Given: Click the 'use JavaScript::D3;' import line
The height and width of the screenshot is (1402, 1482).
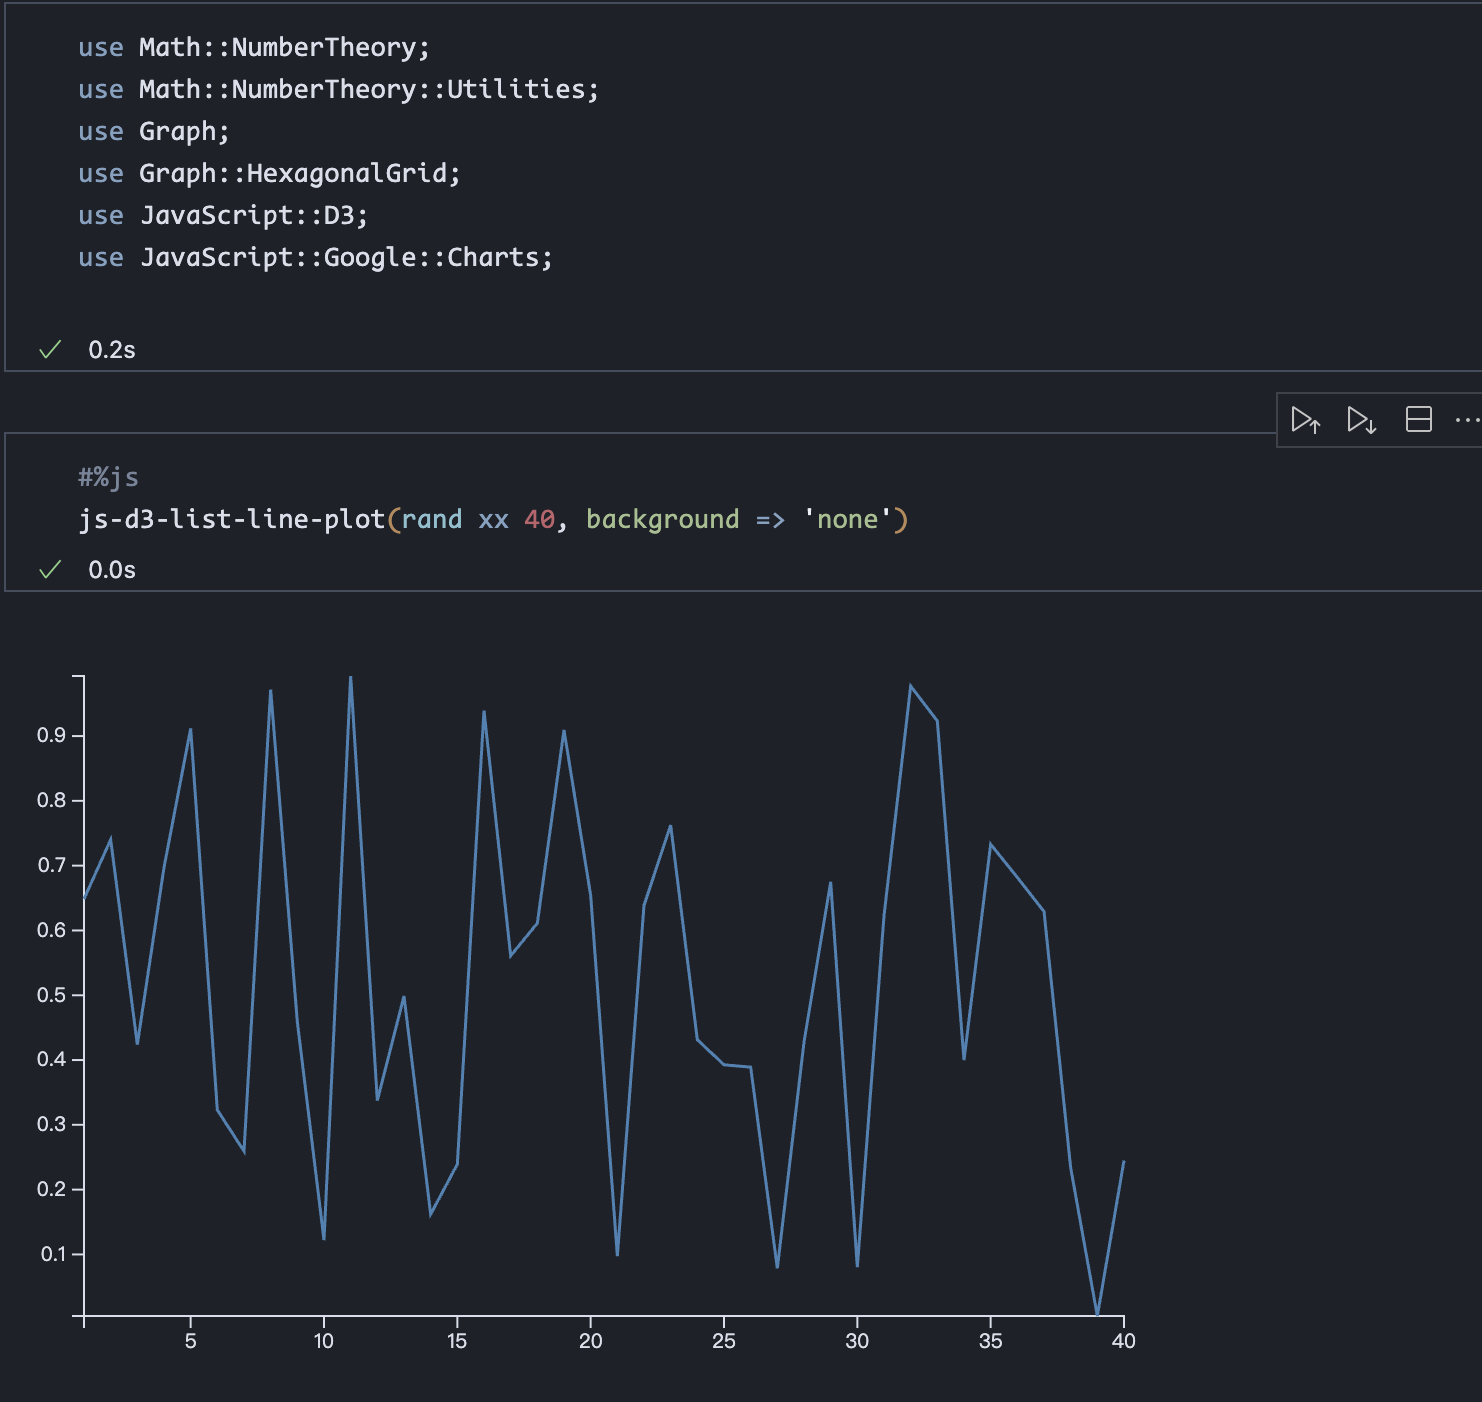Looking at the screenshot, I should [223, 216].
